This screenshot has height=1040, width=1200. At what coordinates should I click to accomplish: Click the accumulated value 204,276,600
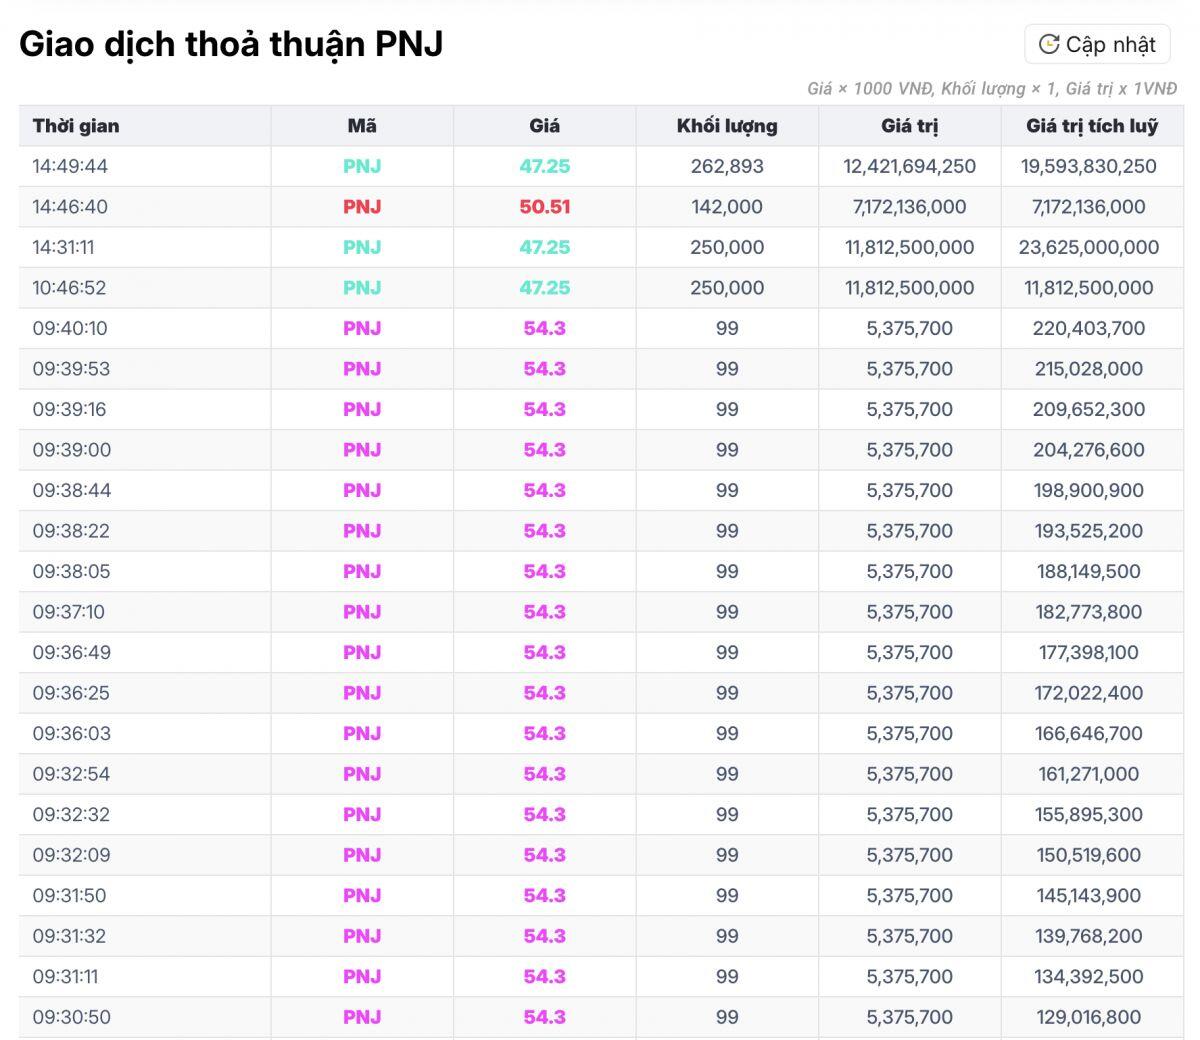coord(1089,450)
